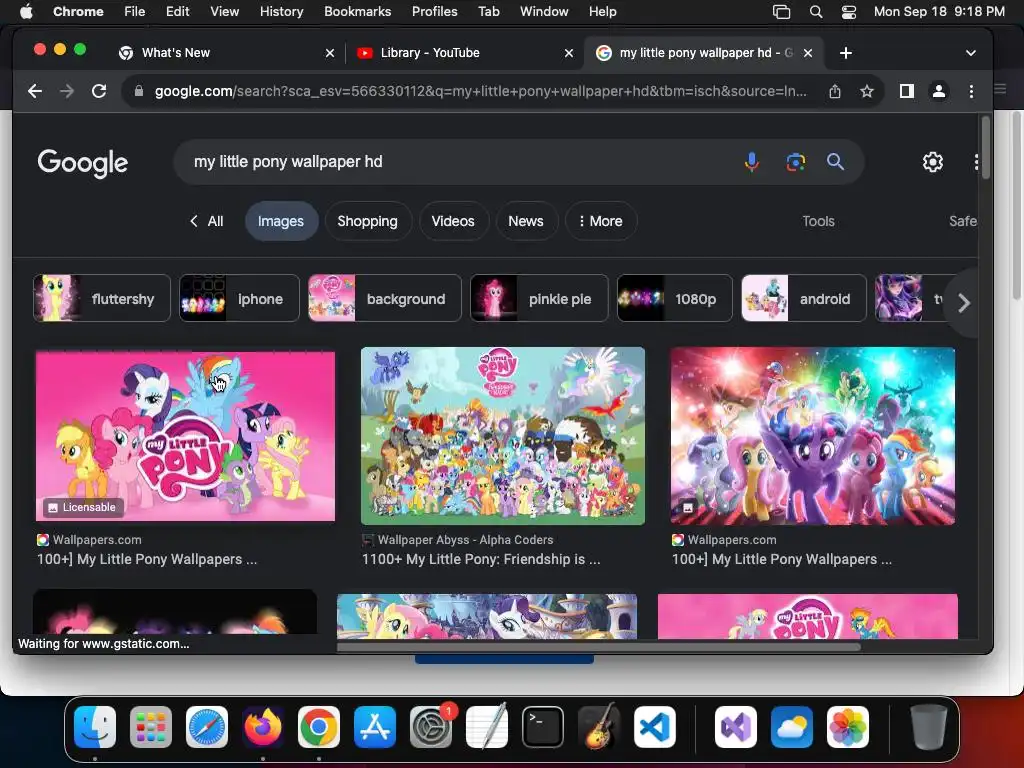Open macOS Control Center icon
Viewport: 1024px width, 768px height.
pos(848,12)
